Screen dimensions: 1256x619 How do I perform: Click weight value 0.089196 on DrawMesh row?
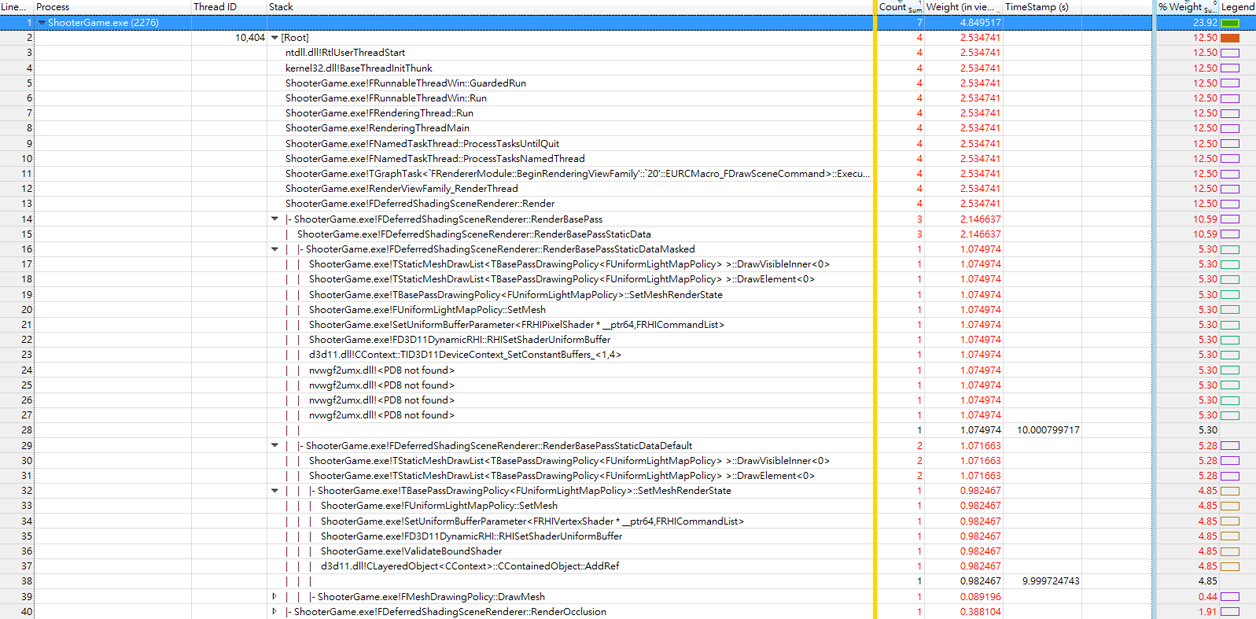click(x=981, y=596)
